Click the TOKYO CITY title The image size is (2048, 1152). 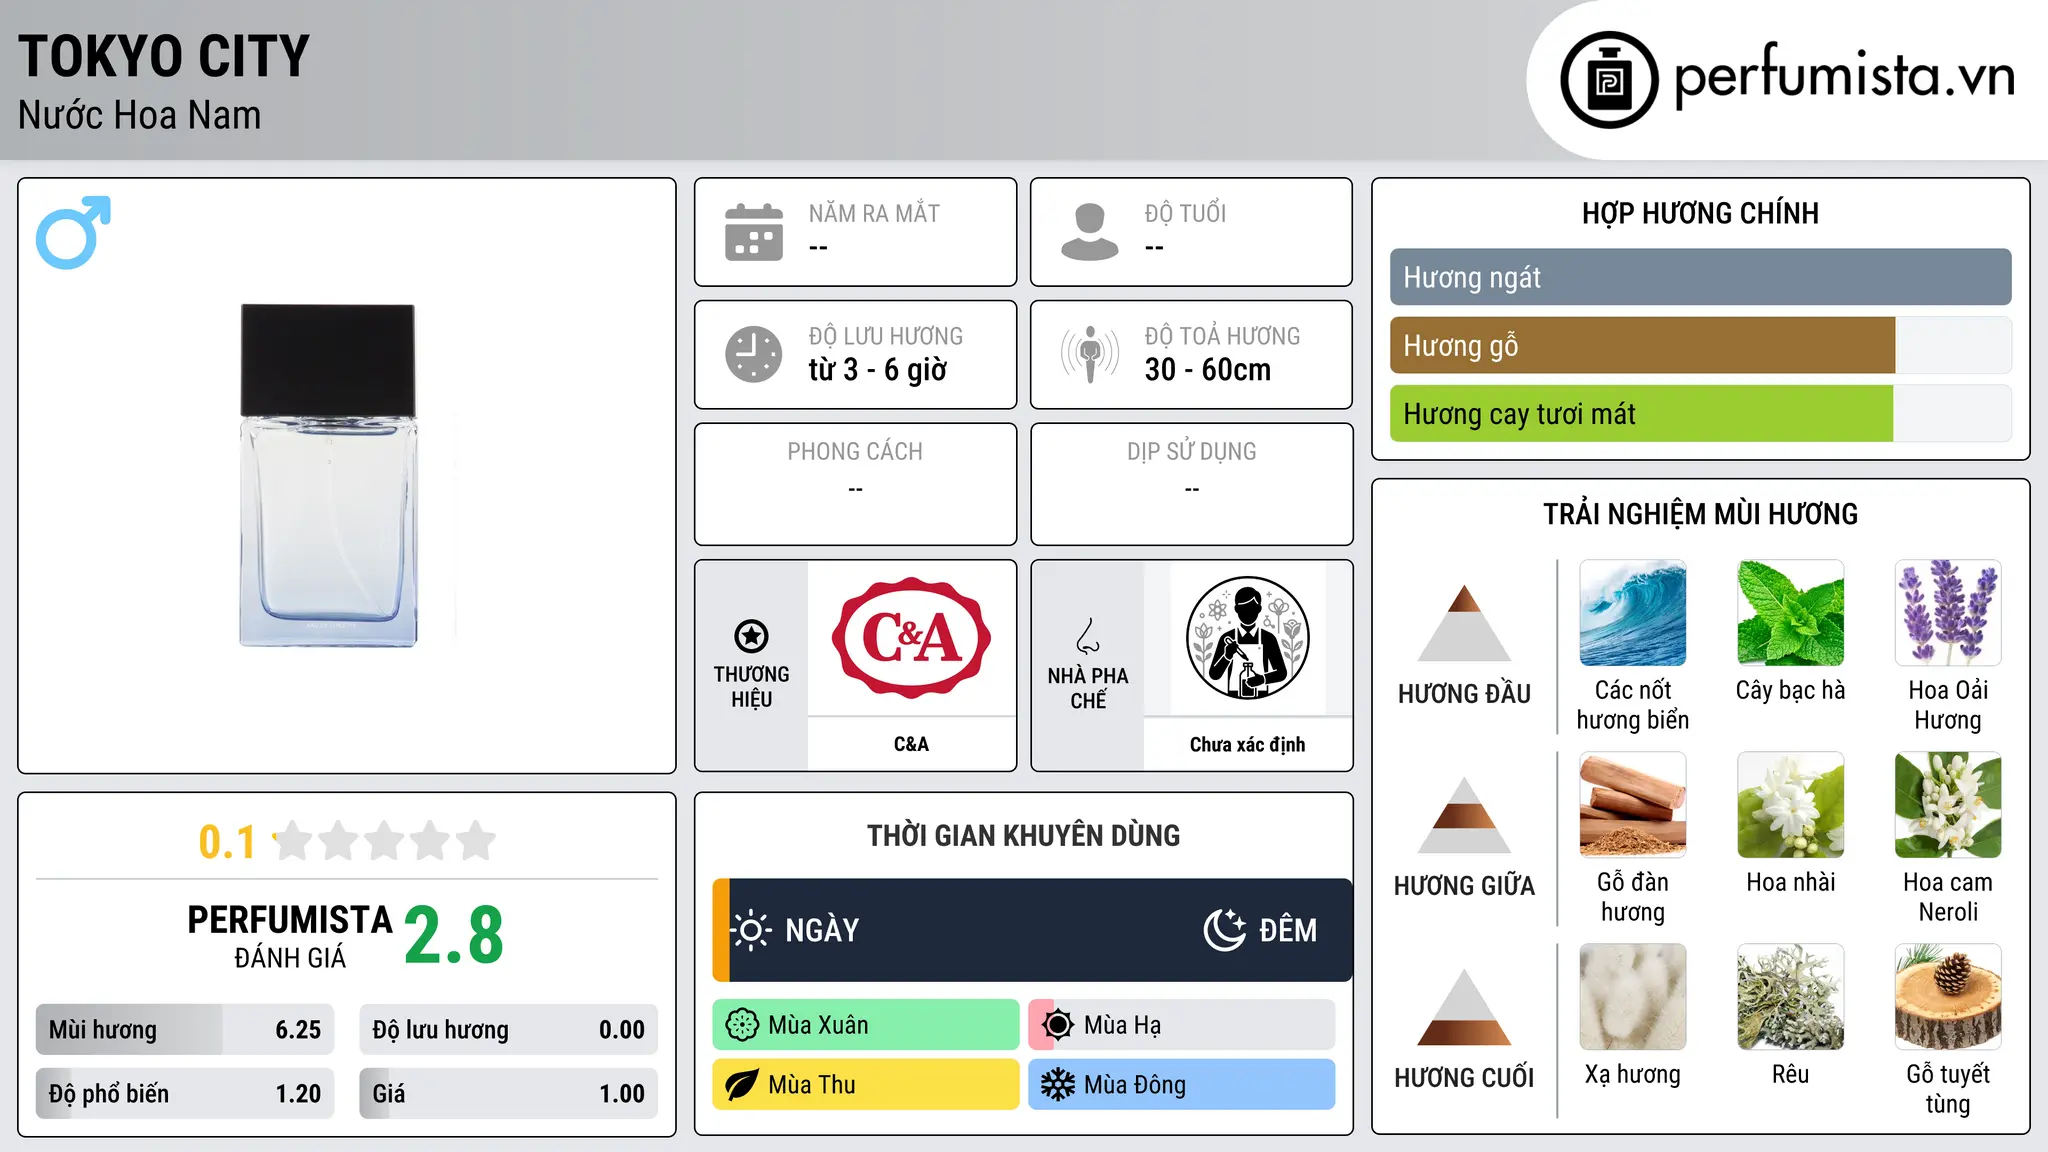[164, 56]
